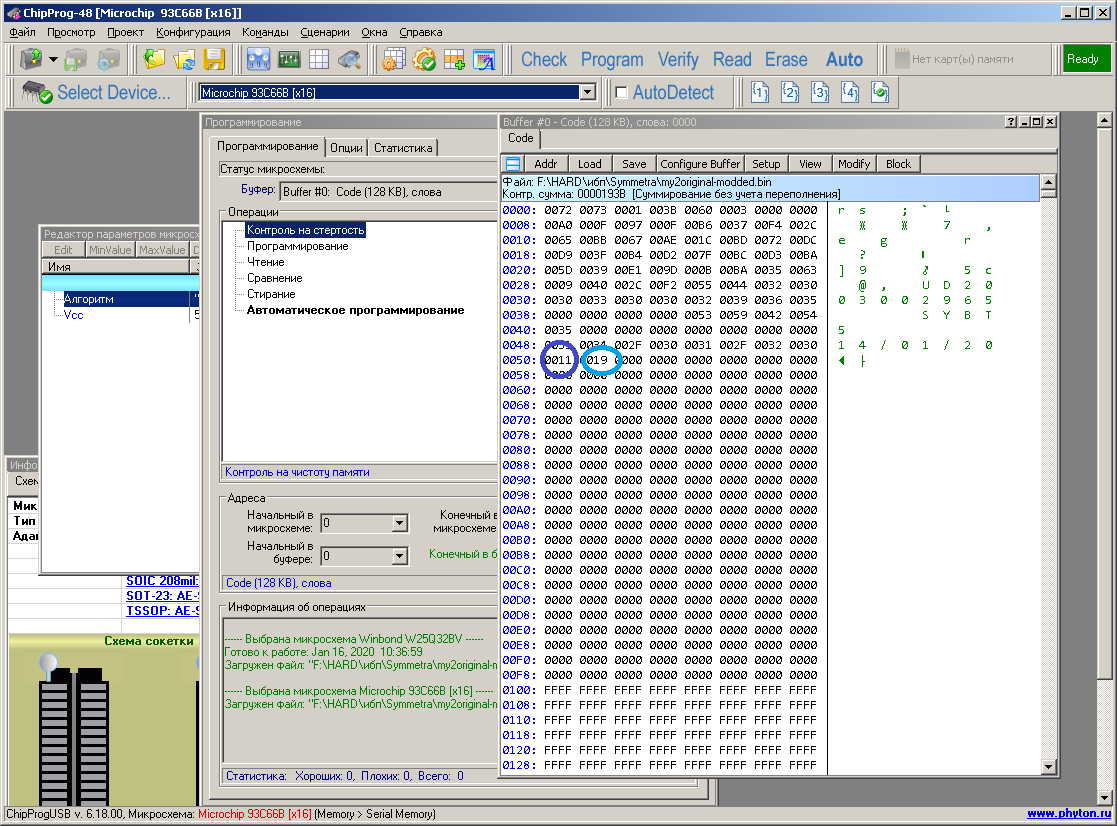The image size is (1117, 826).
Task: Click the script number 1 icon
Action: click(x=760, y=93)
